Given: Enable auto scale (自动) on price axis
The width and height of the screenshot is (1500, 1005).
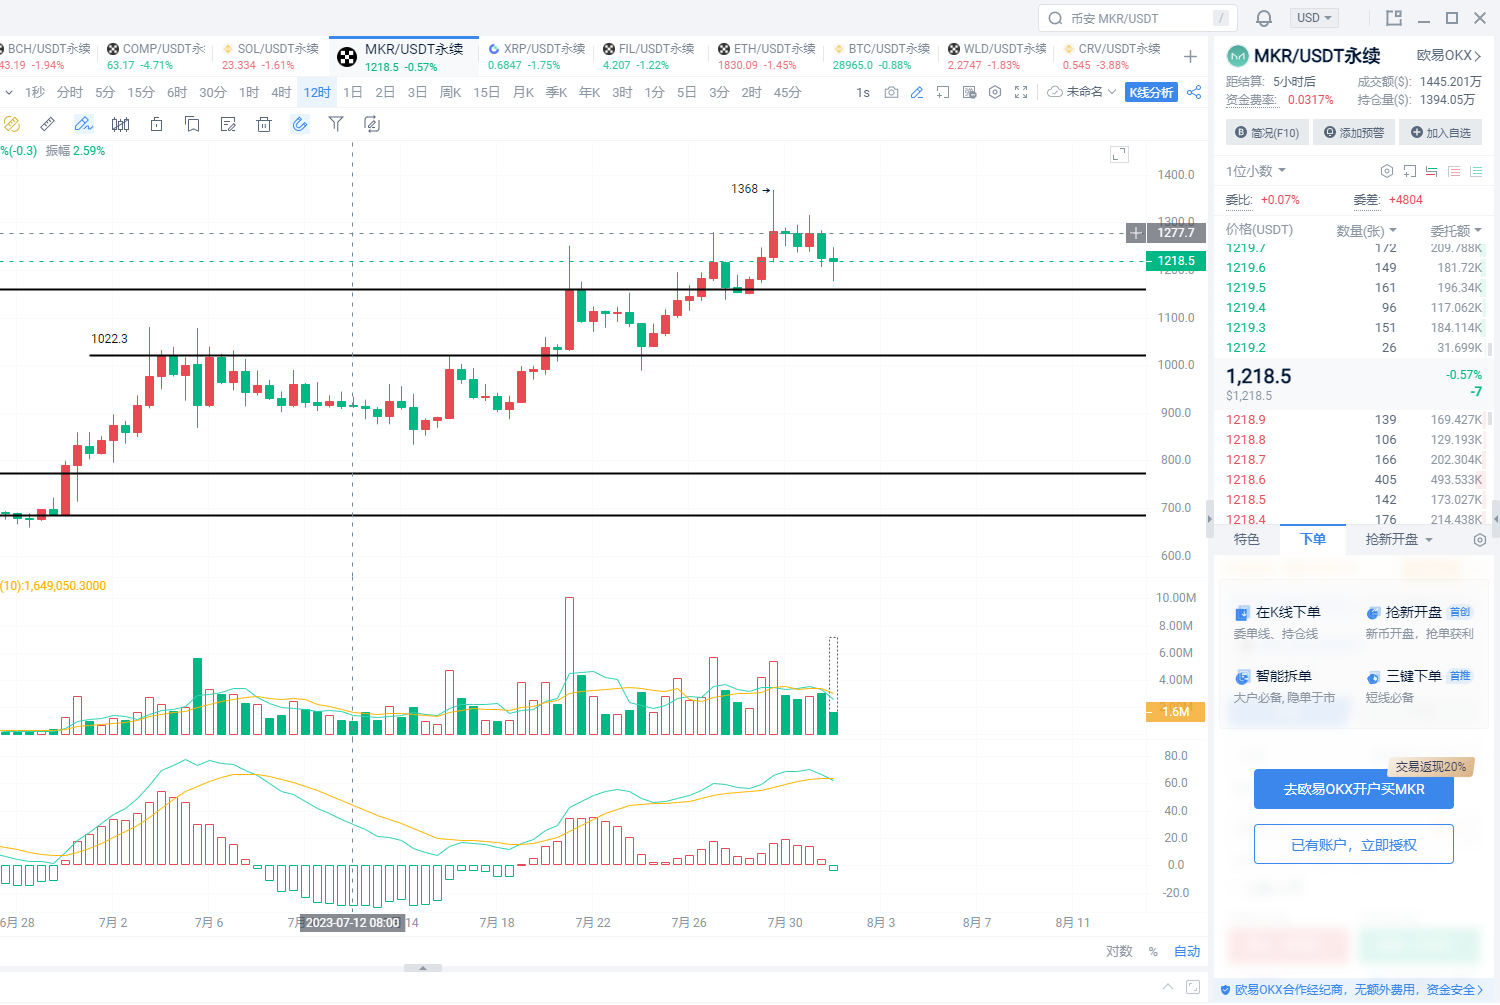Looking at the screenshot, I should tap(1187, 951).
